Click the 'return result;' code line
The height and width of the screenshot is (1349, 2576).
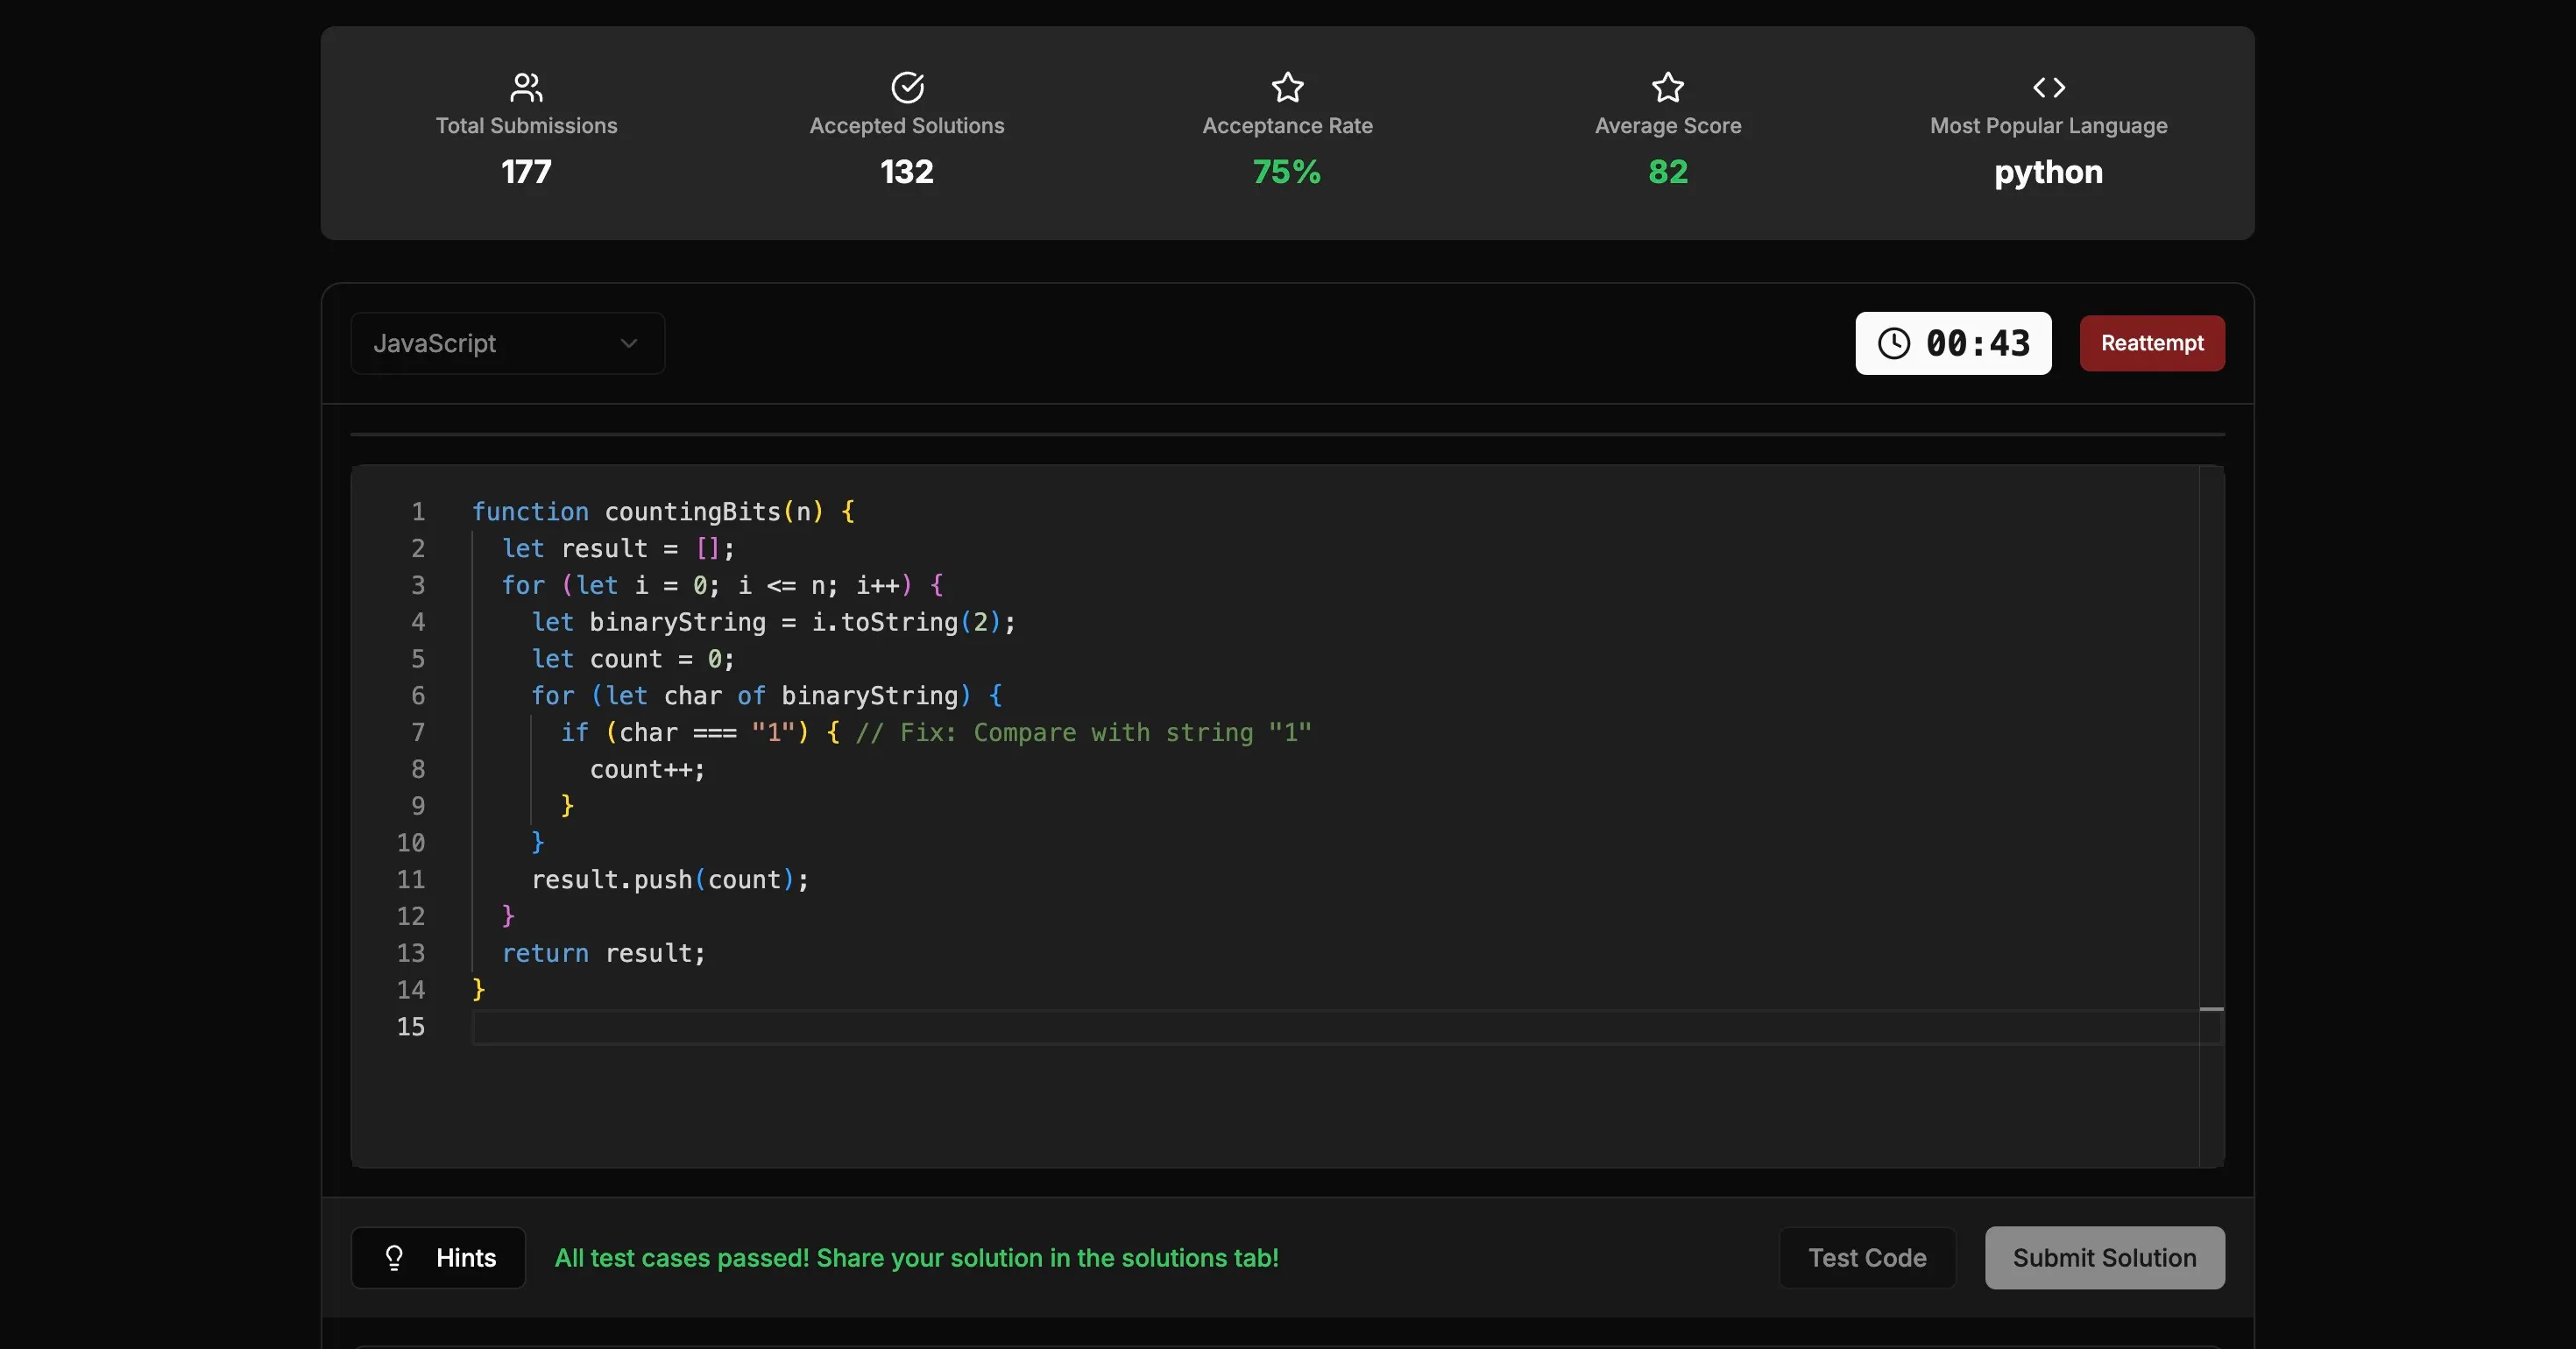coord(603,954)
